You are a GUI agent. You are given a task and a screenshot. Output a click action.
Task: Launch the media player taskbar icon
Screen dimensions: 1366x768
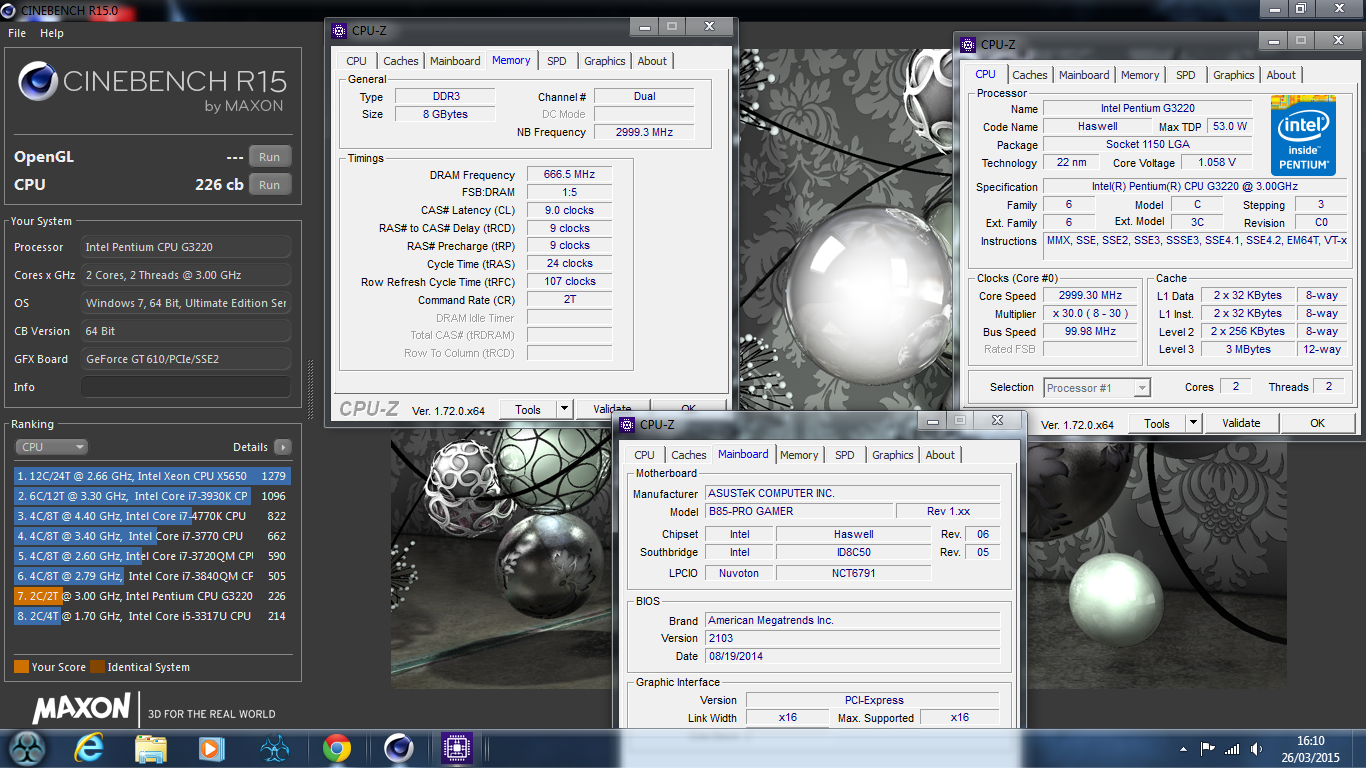[211, 748]
